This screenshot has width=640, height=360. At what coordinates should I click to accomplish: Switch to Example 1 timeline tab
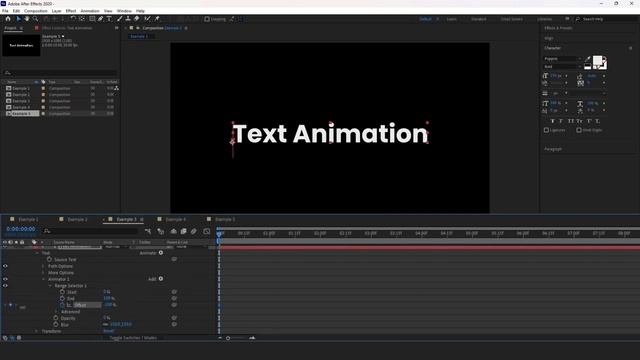[x=28, y=220]
